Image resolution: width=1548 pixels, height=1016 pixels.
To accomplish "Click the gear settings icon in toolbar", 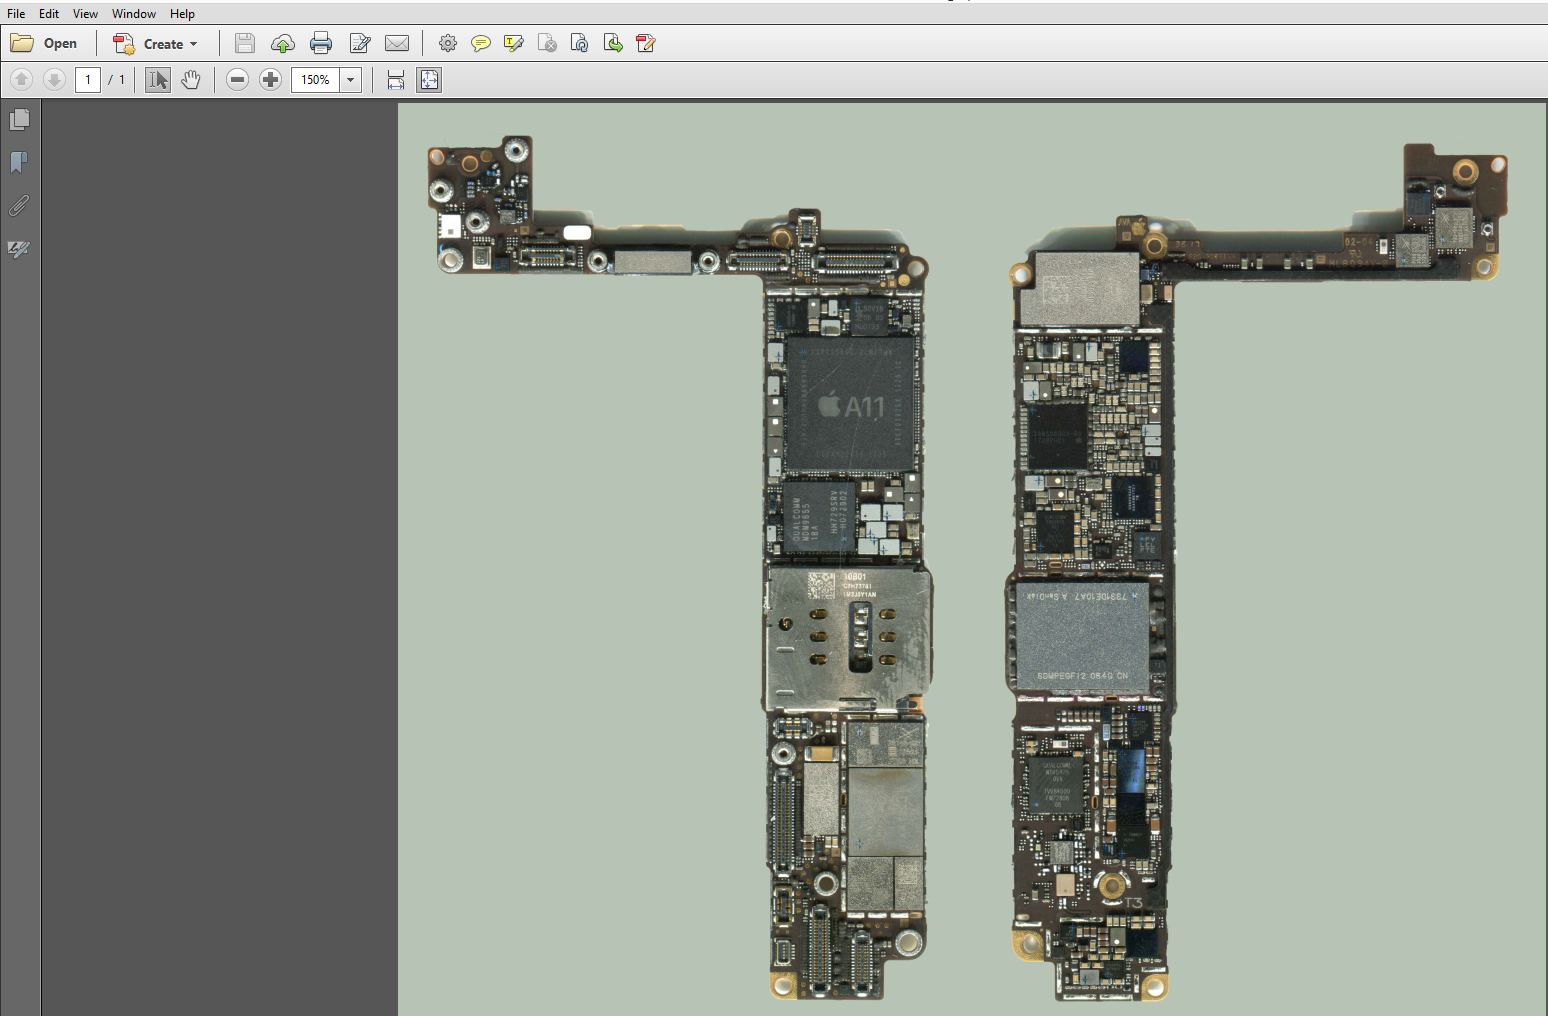I will pyautogui.click(x=448, y=43).
